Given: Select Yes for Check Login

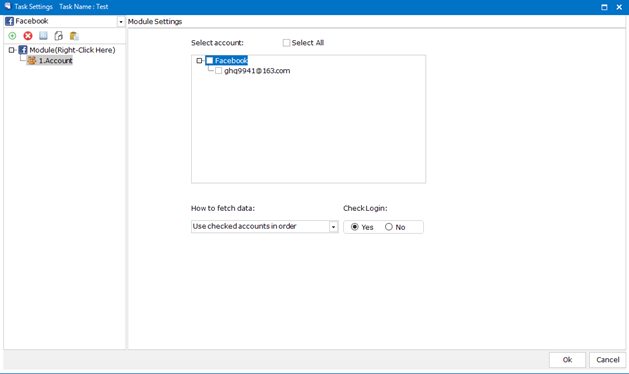Looking at the screenshot, I should pos(355,227).
